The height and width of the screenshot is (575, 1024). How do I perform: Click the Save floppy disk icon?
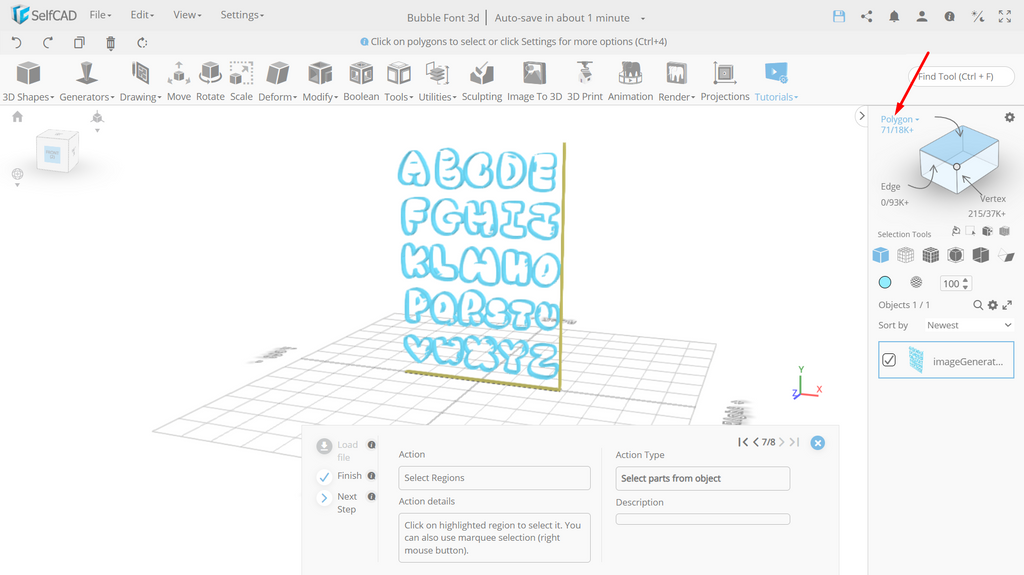pyautogui.click(x=839, y=16)
